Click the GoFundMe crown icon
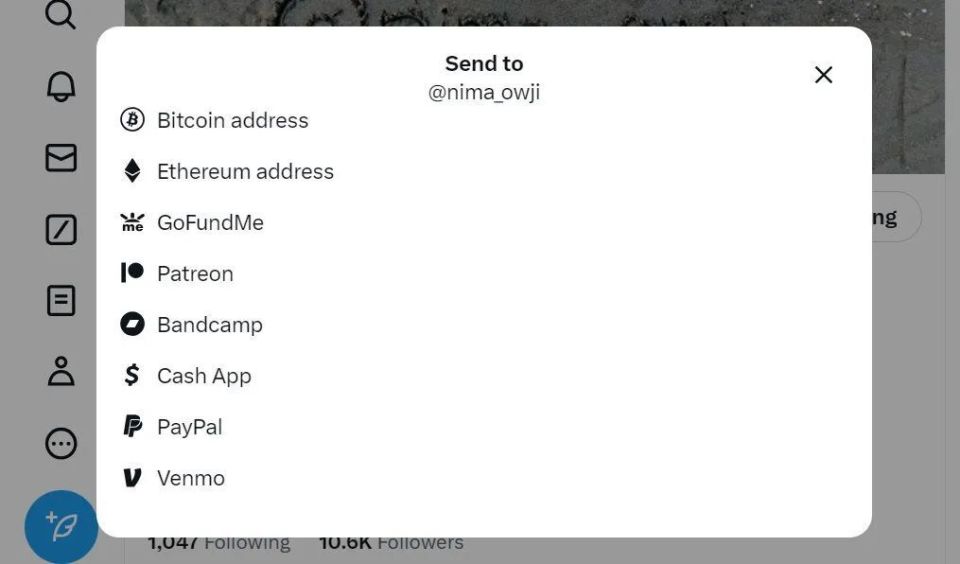Screen dimensions: 960x564 pos(132,222)
